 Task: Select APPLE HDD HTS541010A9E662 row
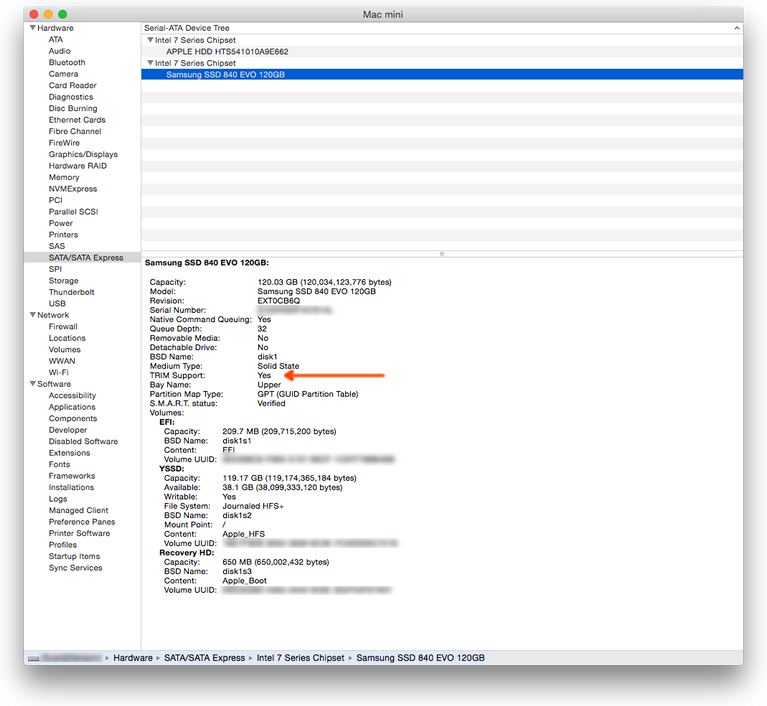[442, 51]
